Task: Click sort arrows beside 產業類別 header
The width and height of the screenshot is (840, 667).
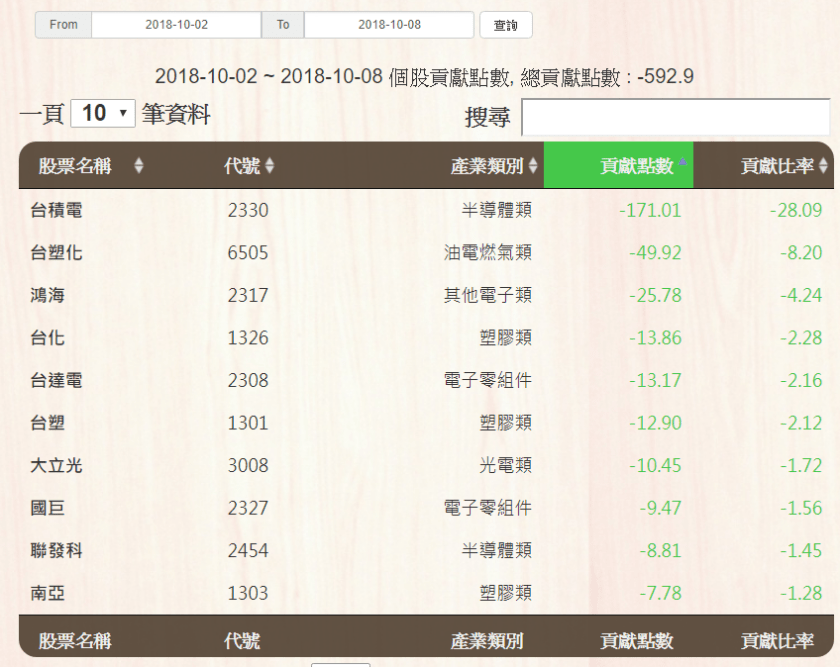Action: (532, 166)
